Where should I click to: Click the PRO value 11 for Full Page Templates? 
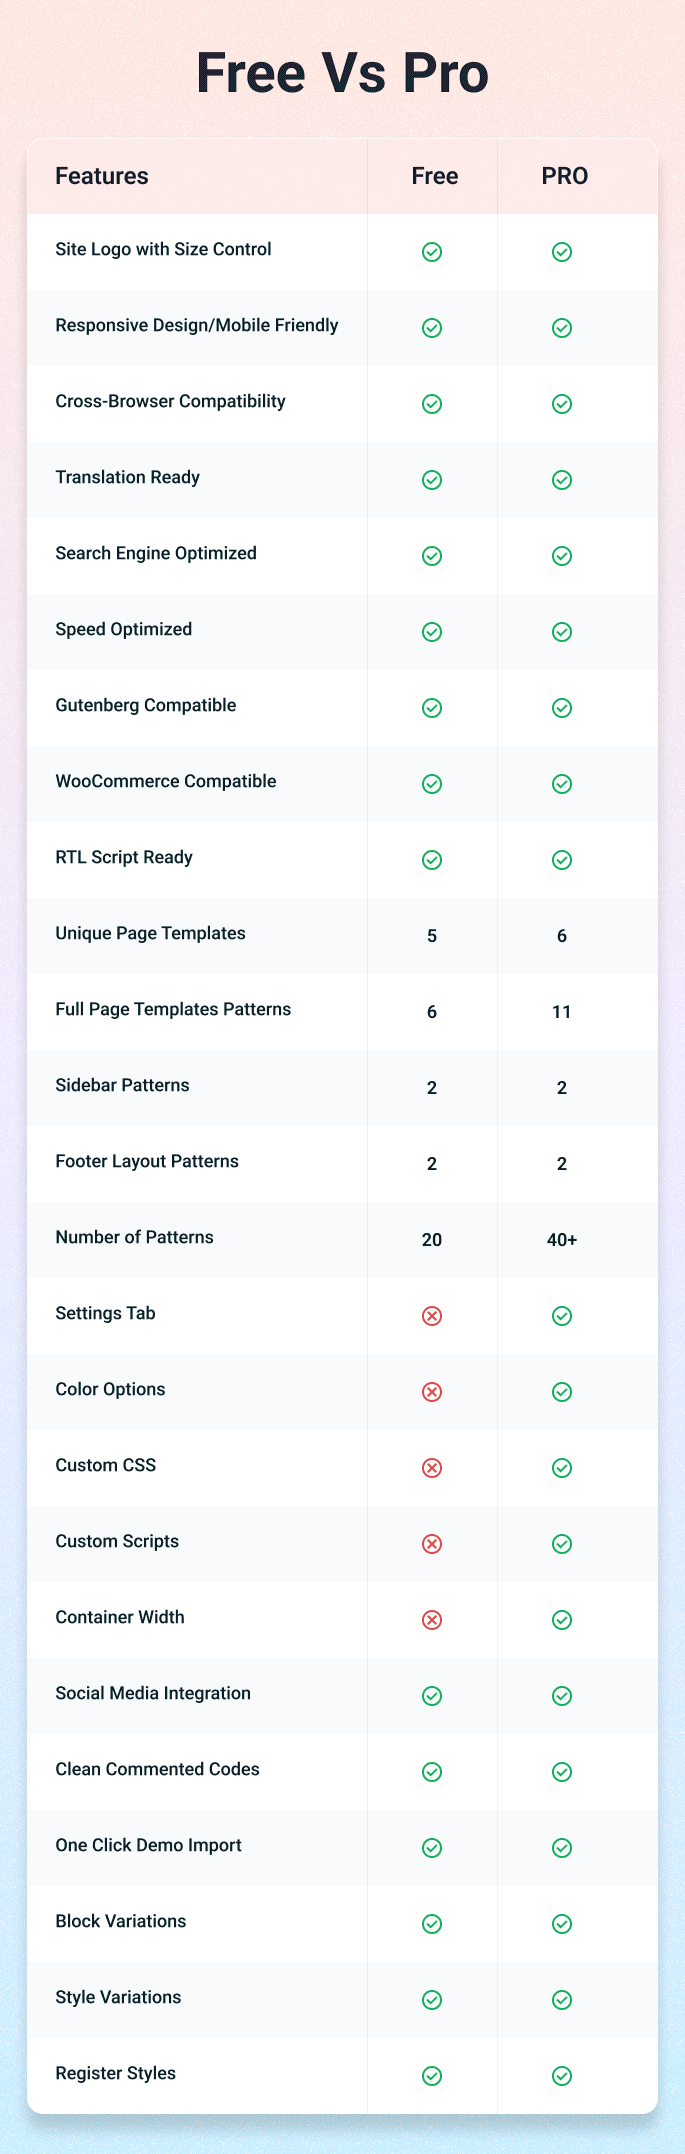click(562, 1012)
